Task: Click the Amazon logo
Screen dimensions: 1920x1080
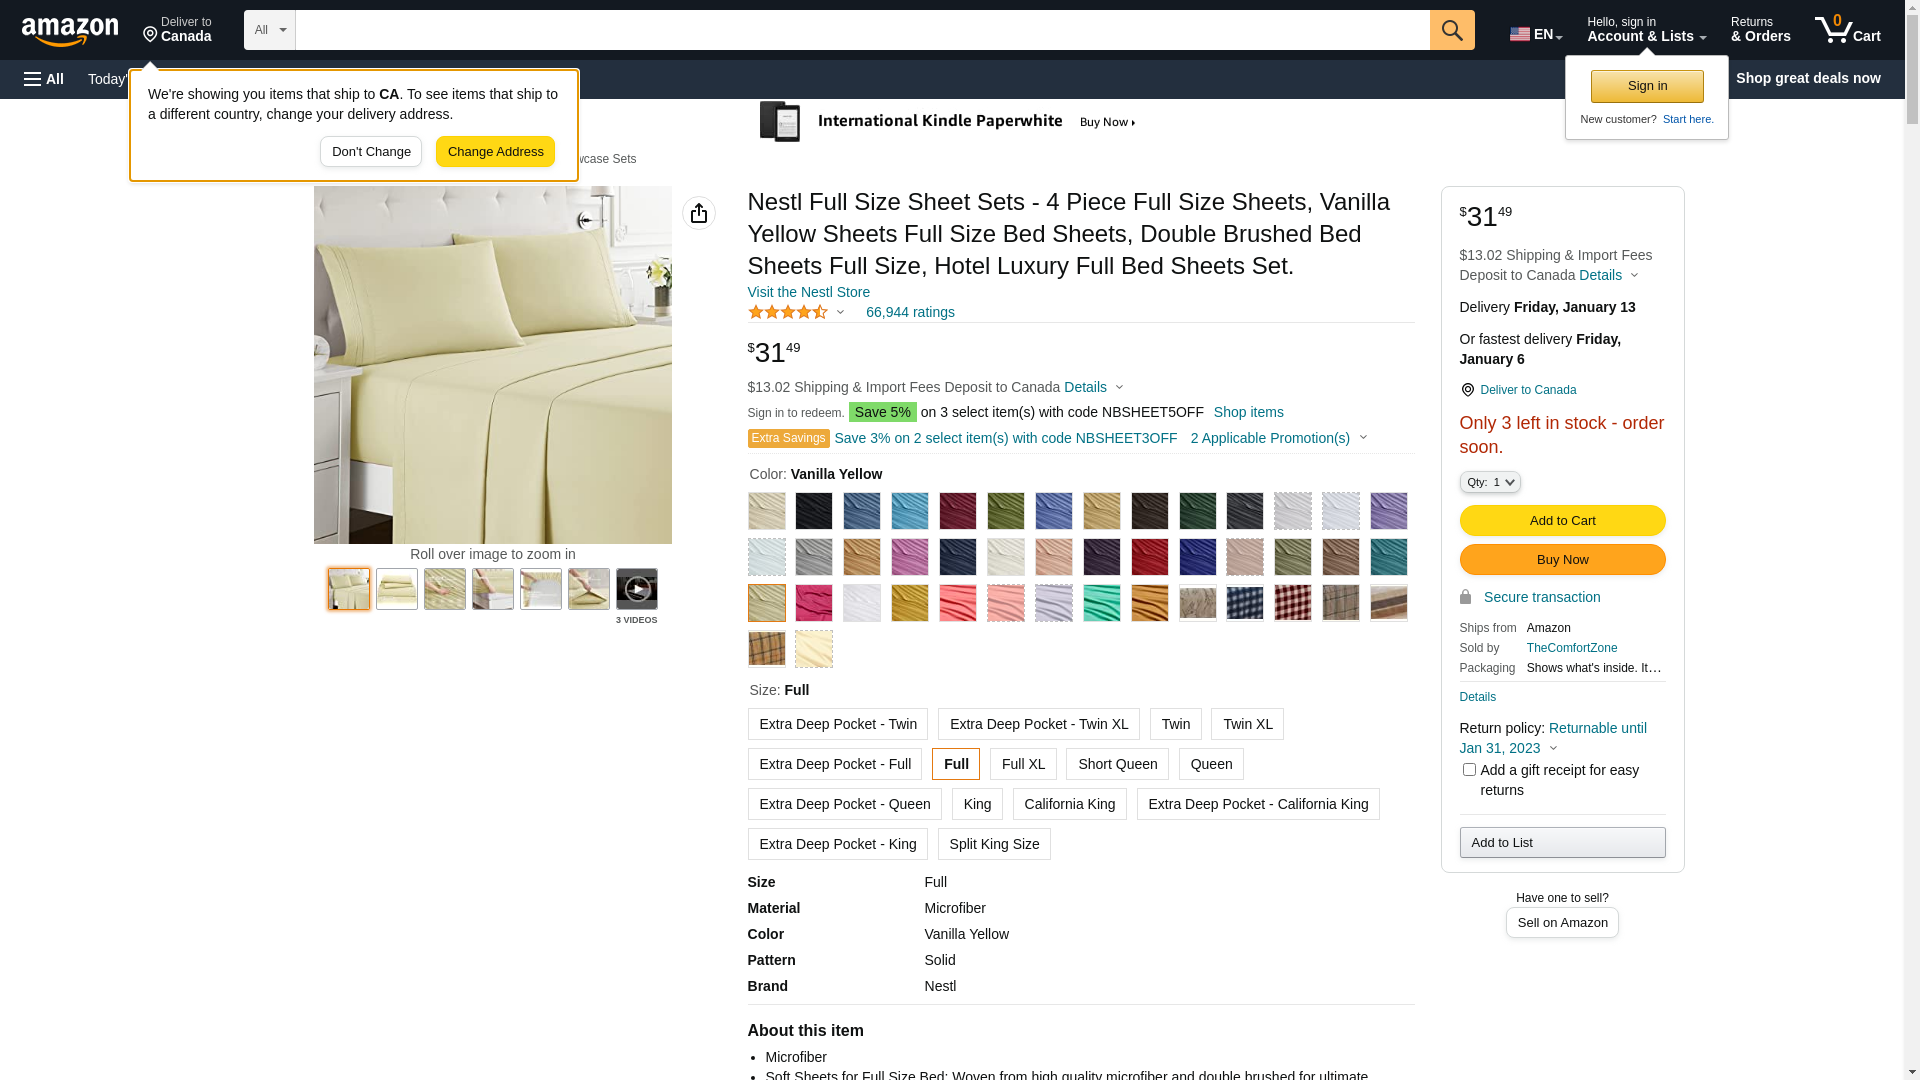Action: [70, 31]
